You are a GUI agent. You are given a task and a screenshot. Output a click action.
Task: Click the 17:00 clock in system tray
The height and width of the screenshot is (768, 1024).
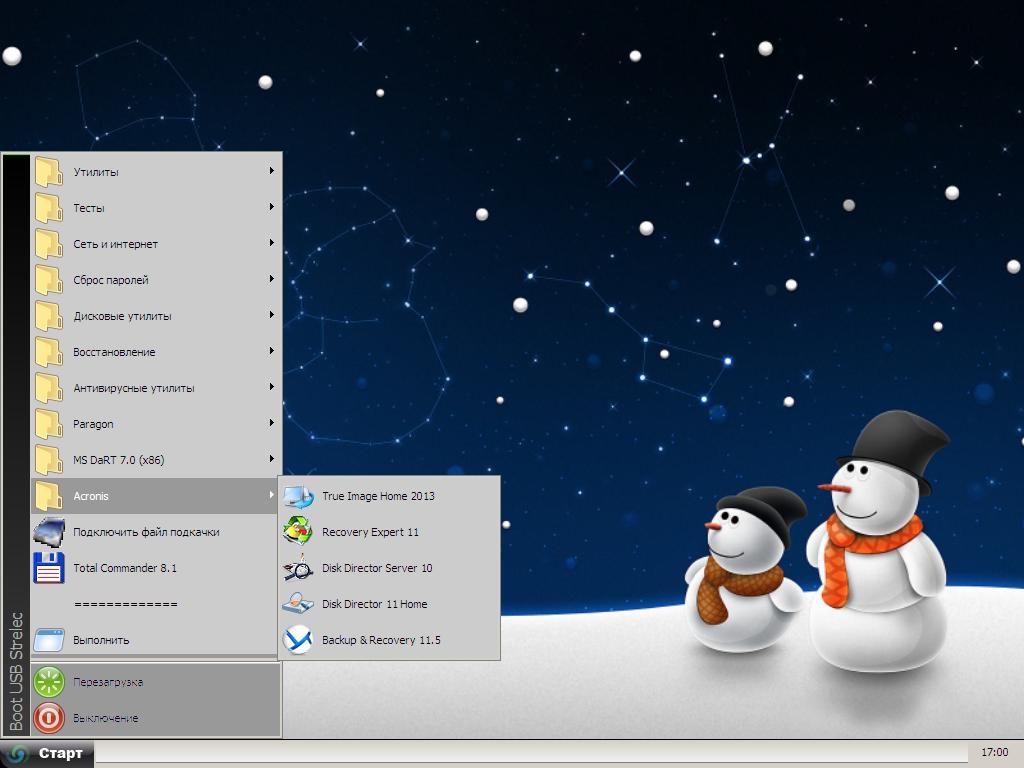click(994, 753)
